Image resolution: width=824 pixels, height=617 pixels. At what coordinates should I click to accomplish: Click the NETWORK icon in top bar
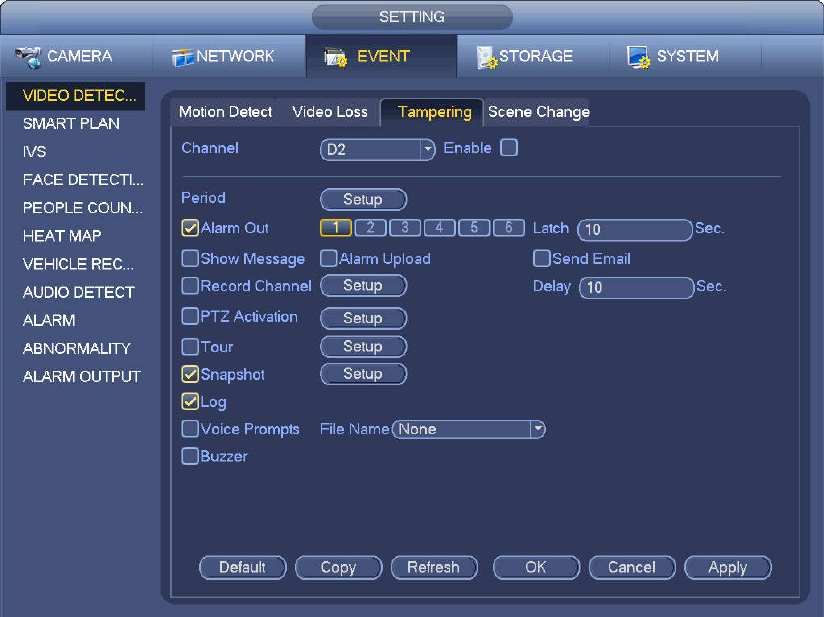pos(183,57)
